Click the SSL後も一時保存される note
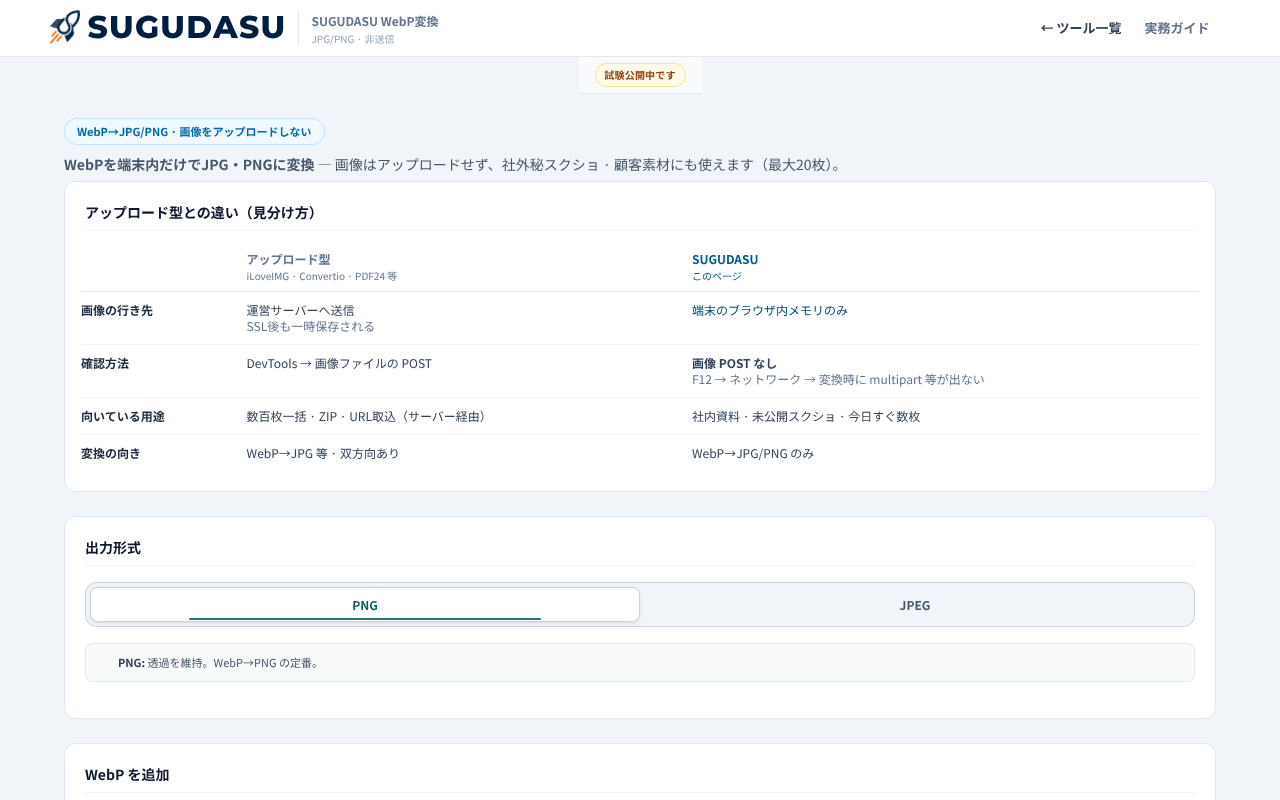The width and height of the screenshot is (1280, 800). pos(311,326)
